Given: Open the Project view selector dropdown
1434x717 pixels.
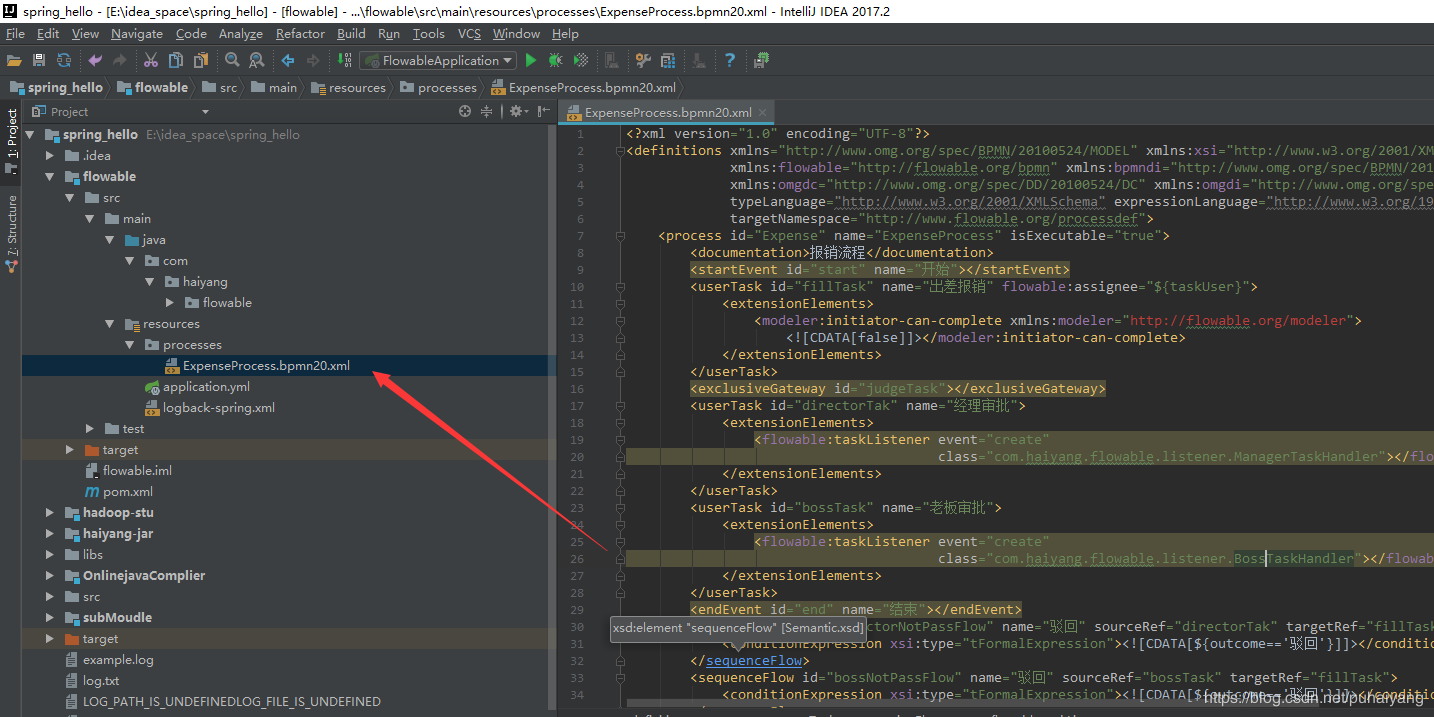Looking at the screenshot, I should pyautogui.click(x=205, y=112).
